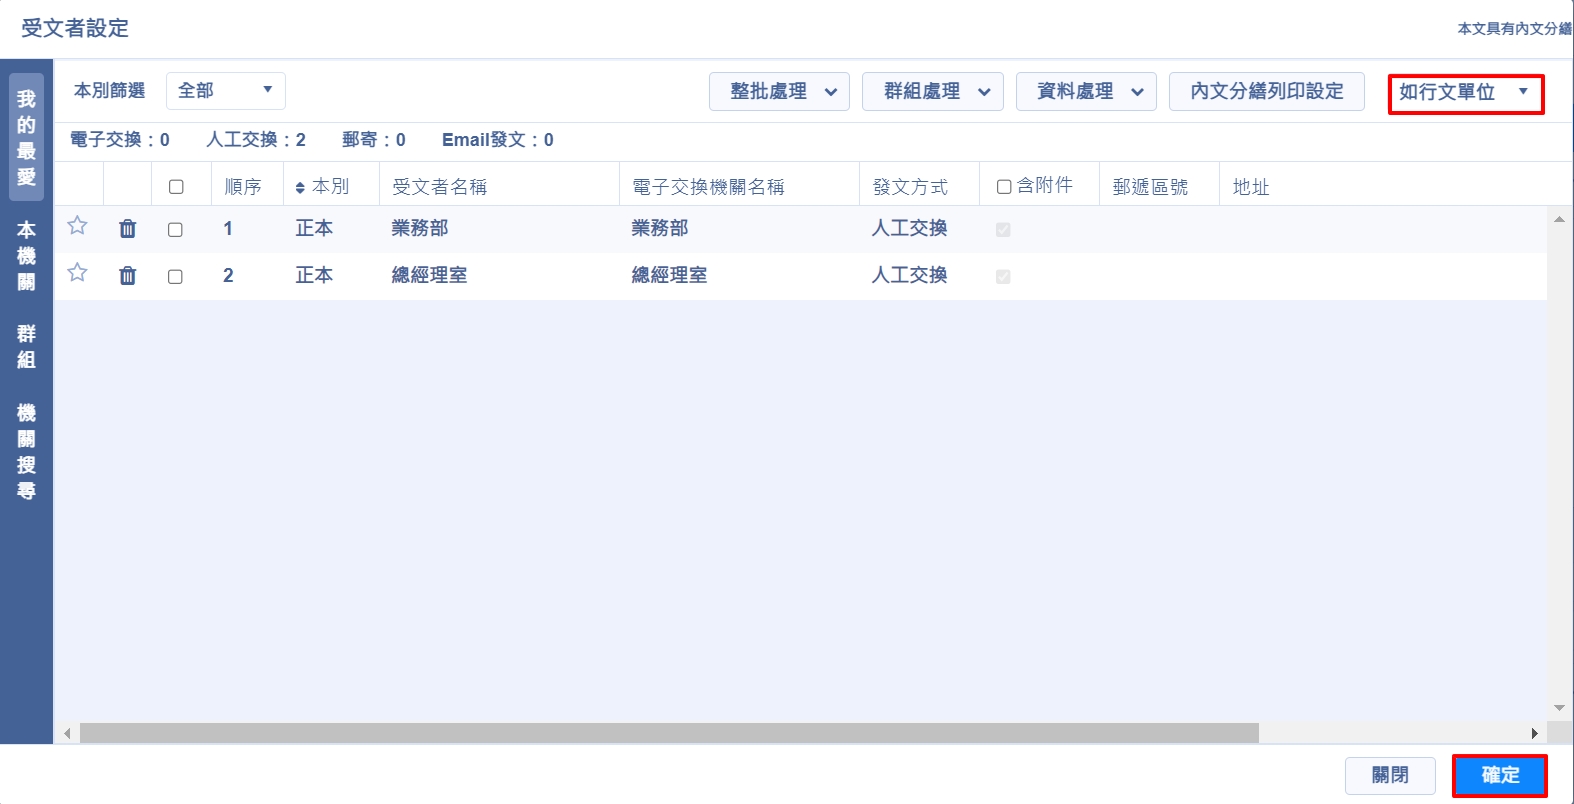
Task: Open the 如行文單位 dropdown
Action: tap(1465, 93)
